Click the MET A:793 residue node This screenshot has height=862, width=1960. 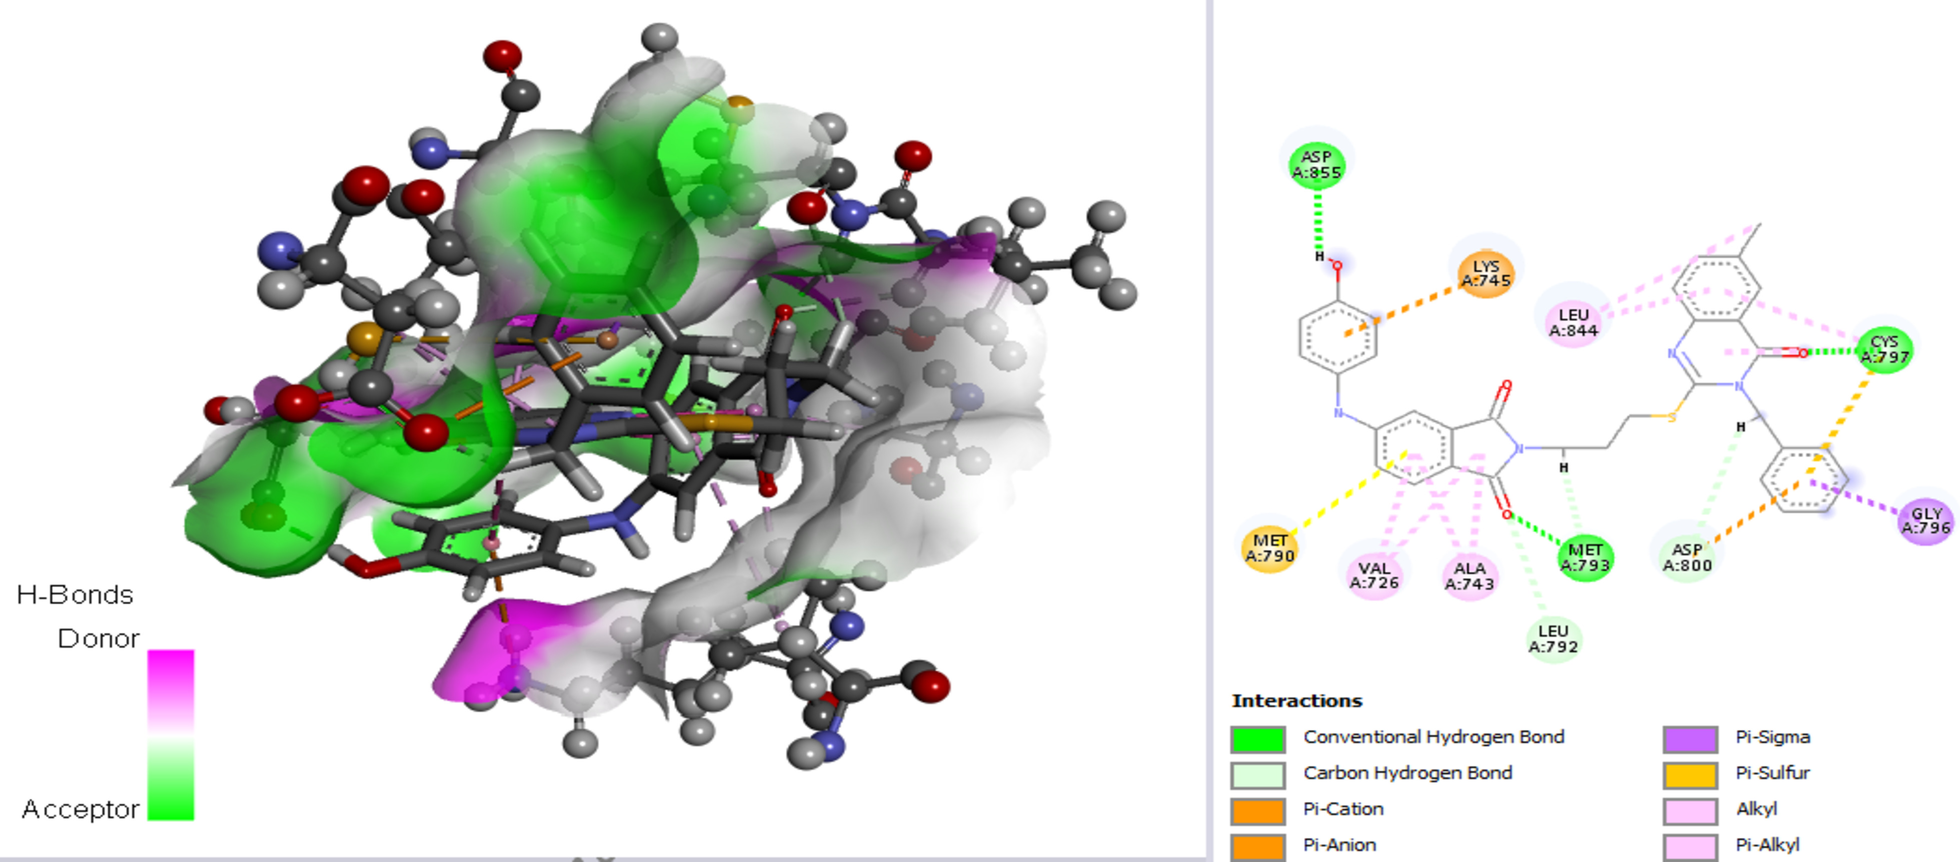coord(1585,557)
